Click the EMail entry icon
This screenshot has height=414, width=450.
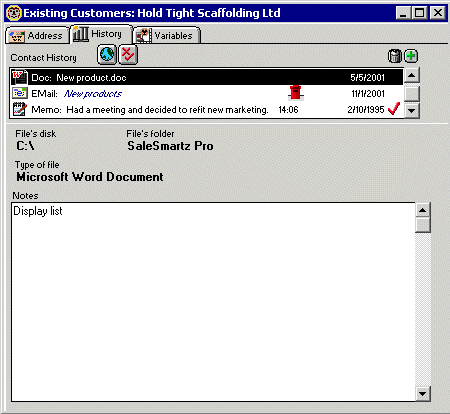point(19,93)
